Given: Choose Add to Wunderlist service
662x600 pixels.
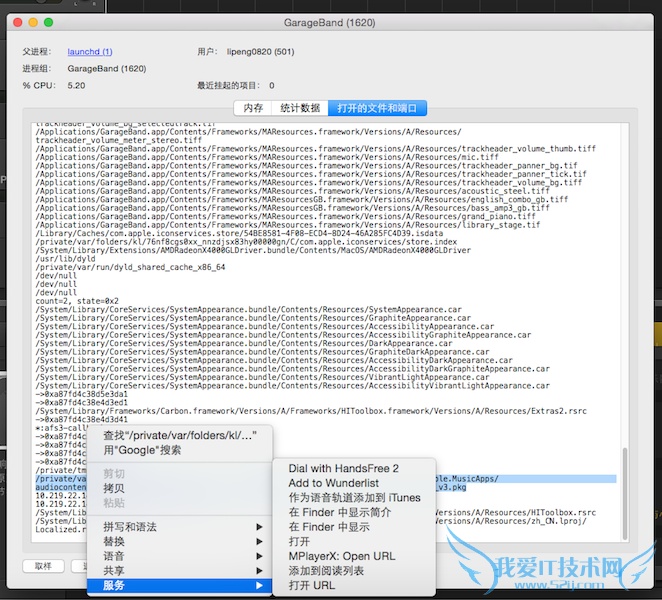Looking at the screenshot, I should [333, 483].
